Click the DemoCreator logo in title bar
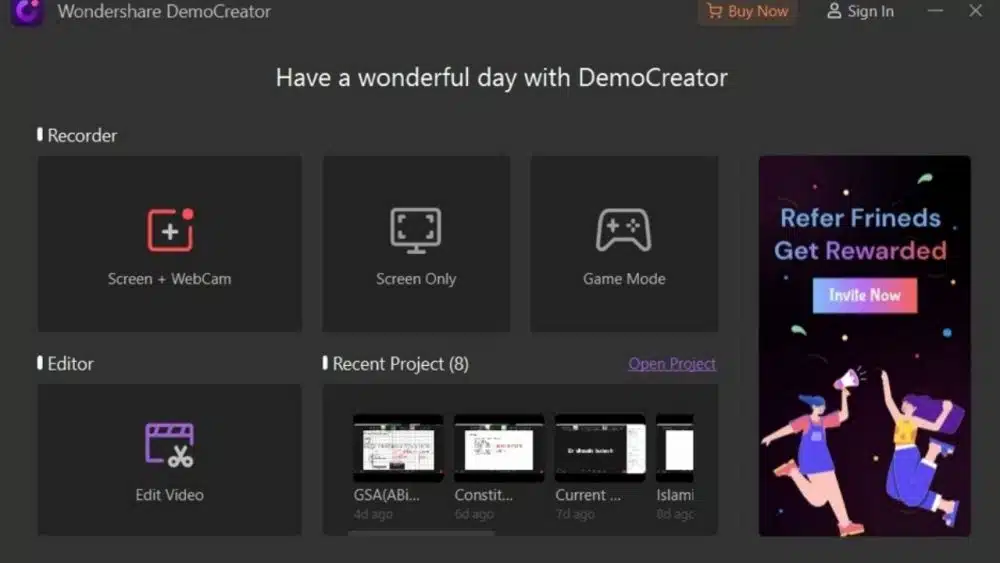The width and height of the screenshot is (1000, 563). coord(26,12)
